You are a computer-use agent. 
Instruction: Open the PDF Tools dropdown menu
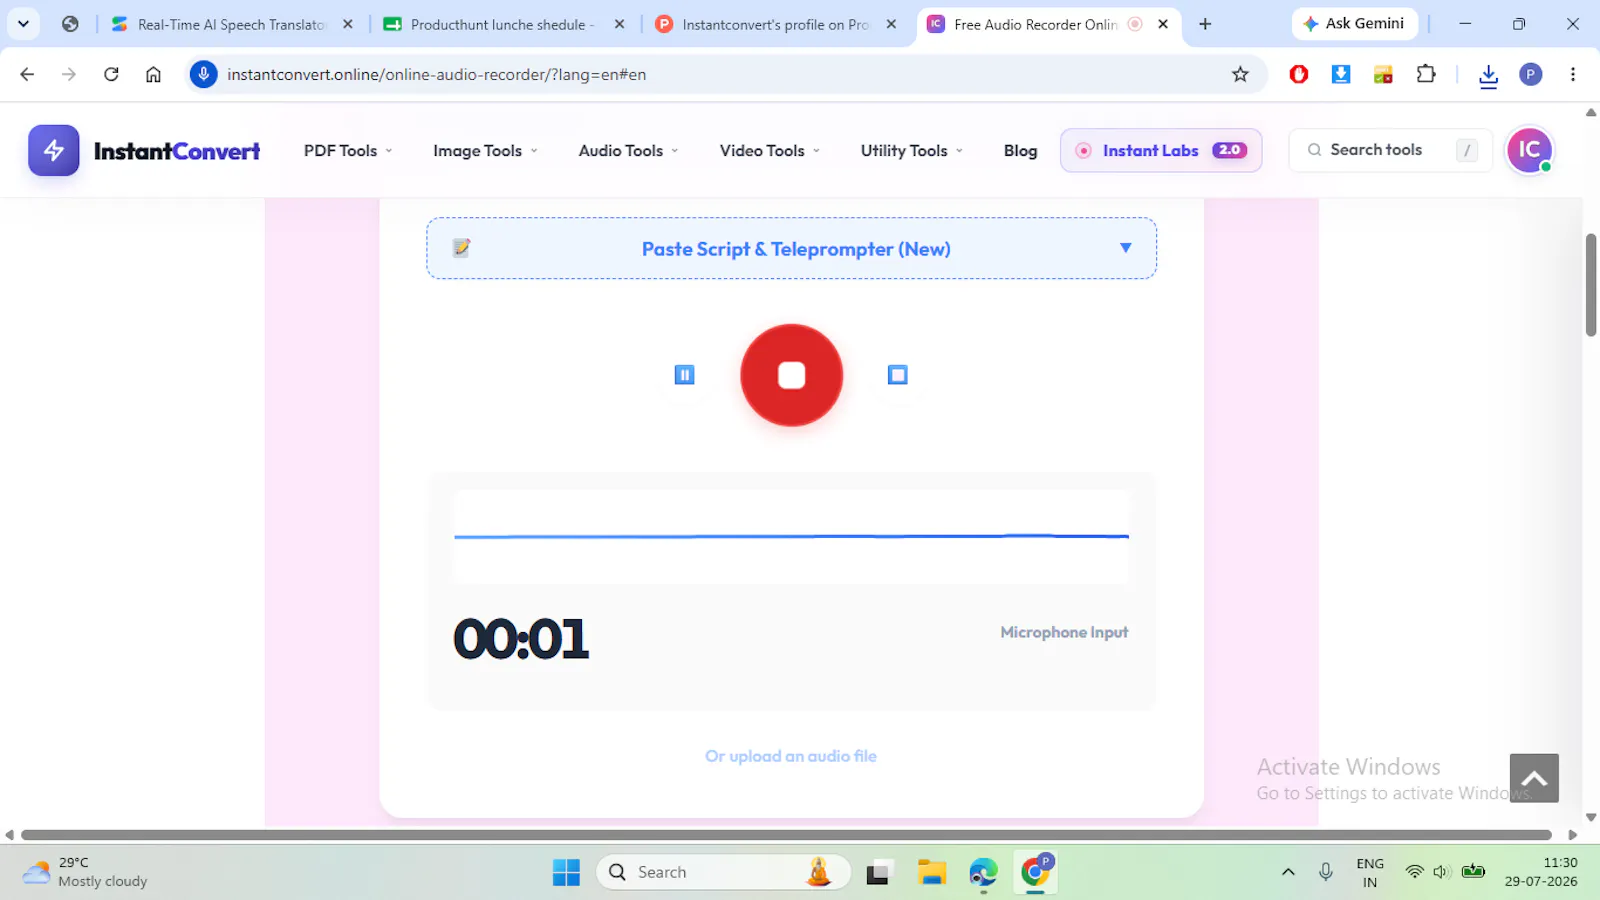[x=348, y=150]
